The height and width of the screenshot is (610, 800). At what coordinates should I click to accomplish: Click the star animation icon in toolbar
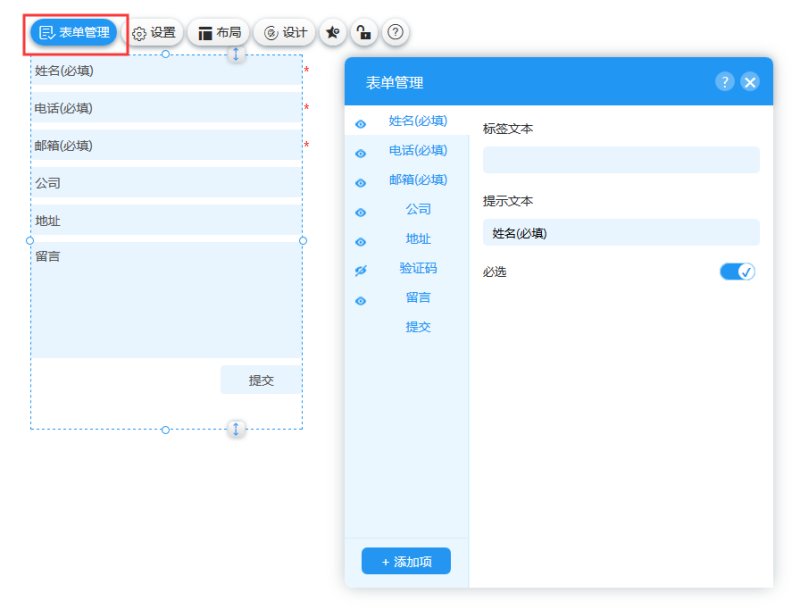click(x=332, y=33)
